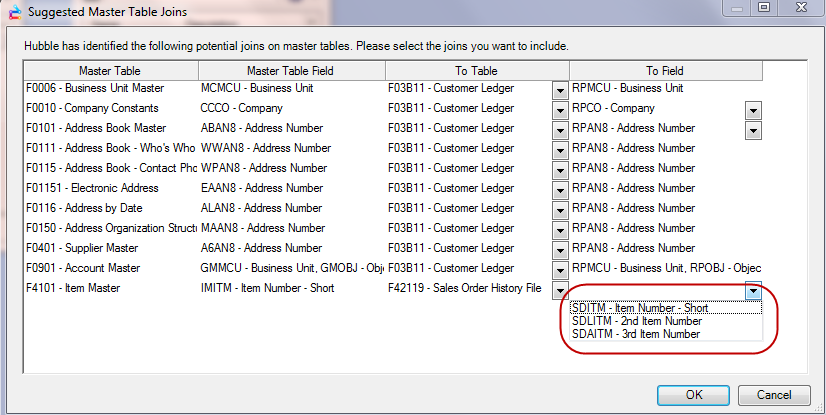Open To Table dropdown for F42119 Sales Order History File
Image resolution: width=826 pixels, height=415 pixels.
[x=560, y=289]
